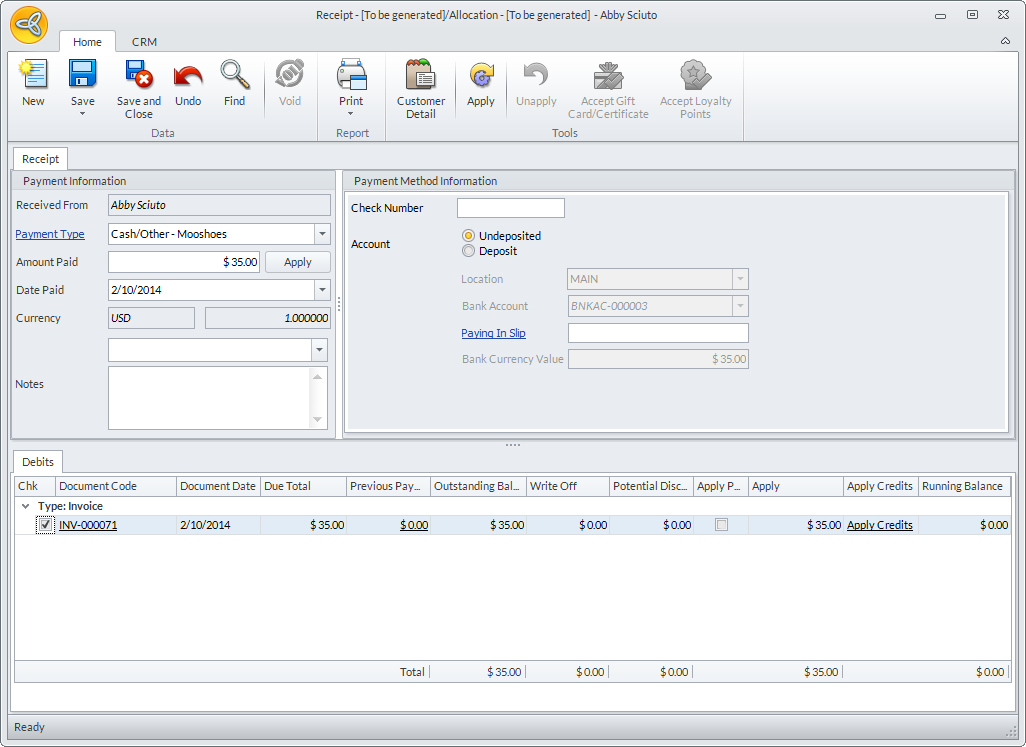
Task: Click the Apply icon in Tools group
Action: tap(481, 76)
